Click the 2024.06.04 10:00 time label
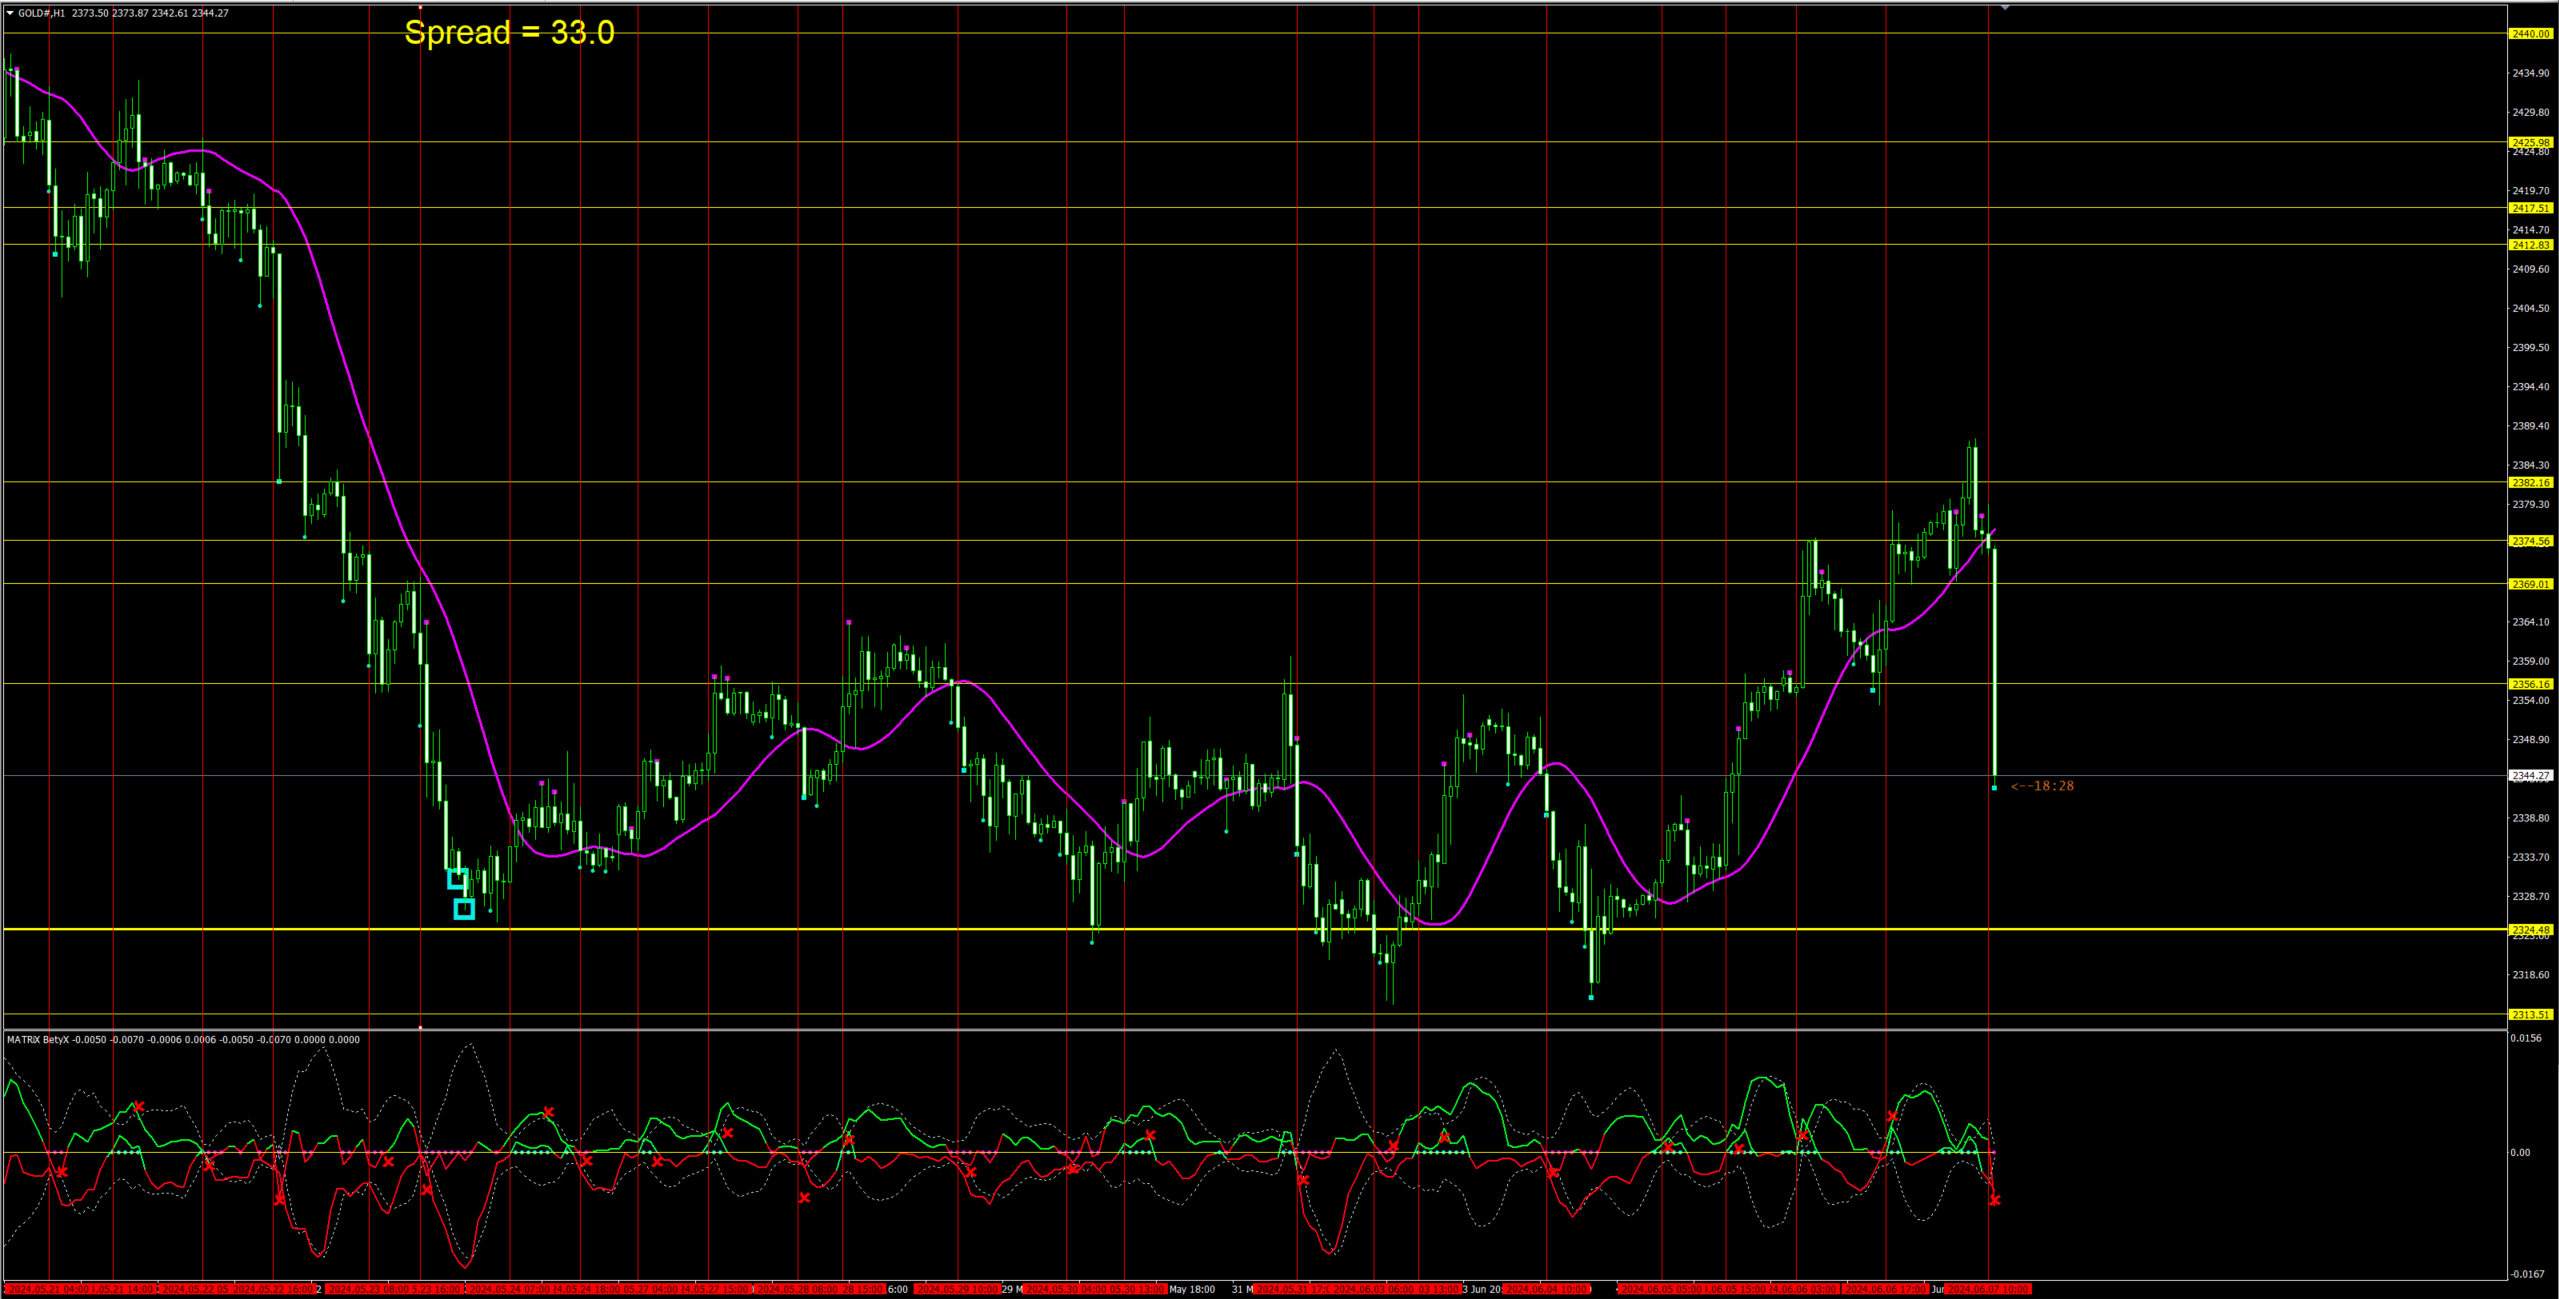The height and width of the screenshot is (1299, 2559). click(x=1546, y=1290)
